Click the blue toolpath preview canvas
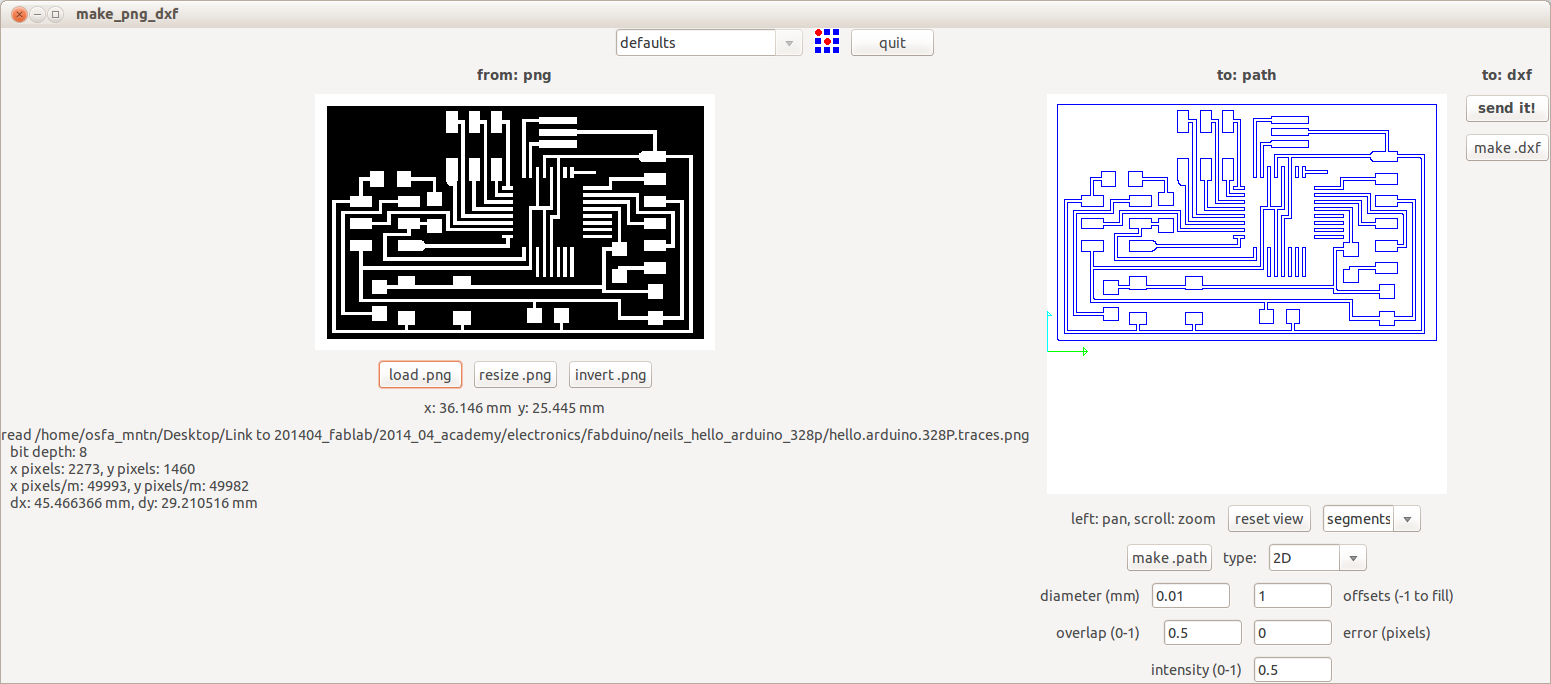Viewport: 1551px width, 684px height. pos(1247,294)
